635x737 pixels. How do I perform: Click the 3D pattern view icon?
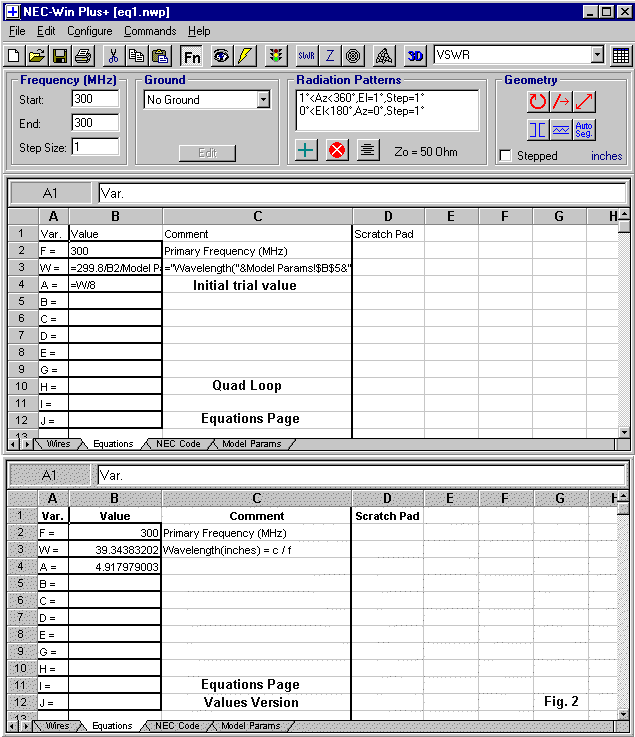(x=415, y=56)
